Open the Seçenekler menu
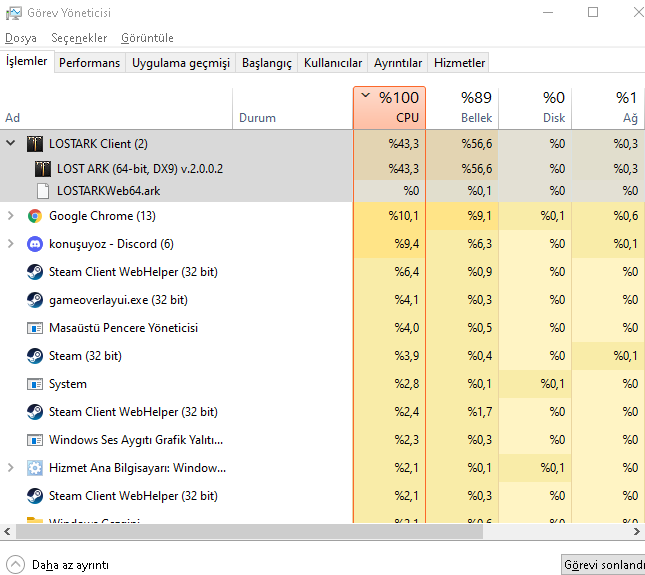Screen dimensions: 645x575 79,38
